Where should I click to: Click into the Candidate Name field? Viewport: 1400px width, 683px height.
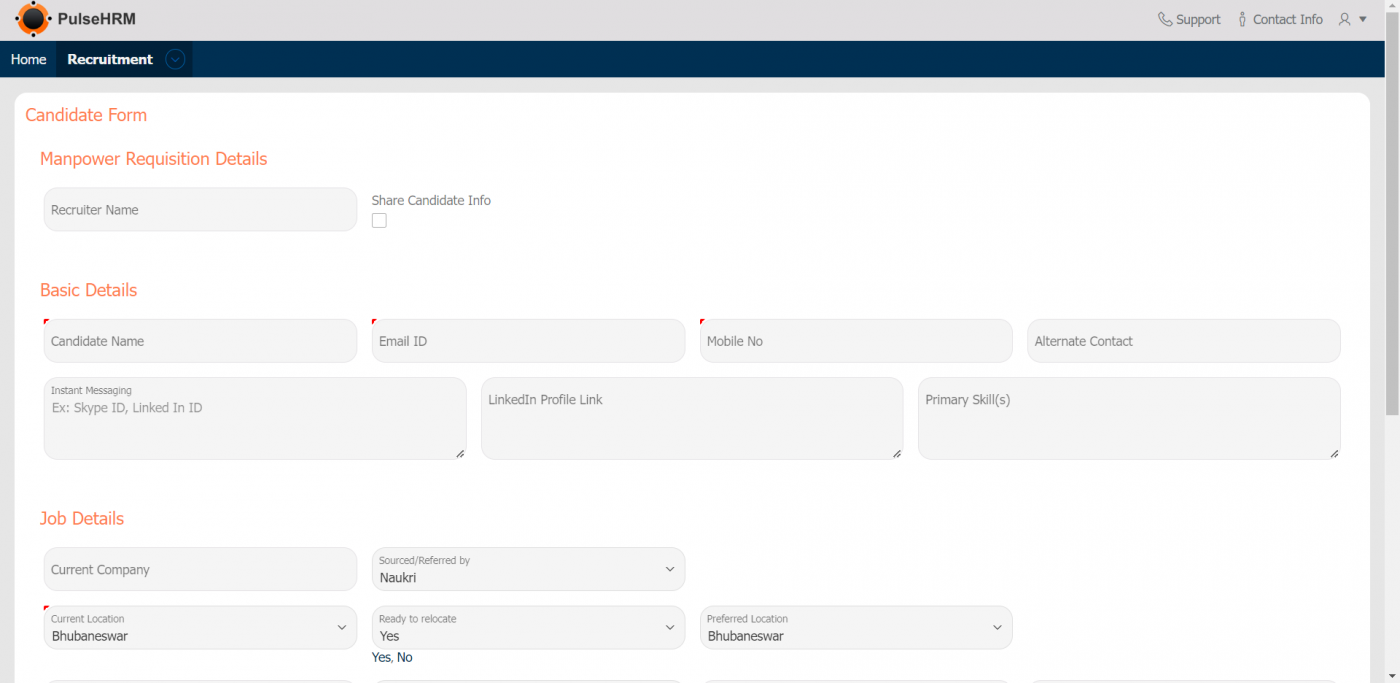200,341
